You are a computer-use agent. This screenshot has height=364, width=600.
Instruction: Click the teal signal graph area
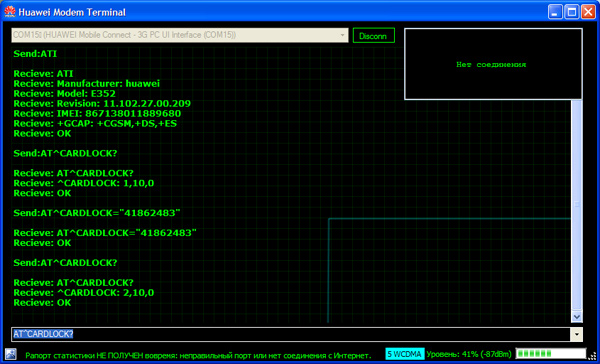[449, 270]
